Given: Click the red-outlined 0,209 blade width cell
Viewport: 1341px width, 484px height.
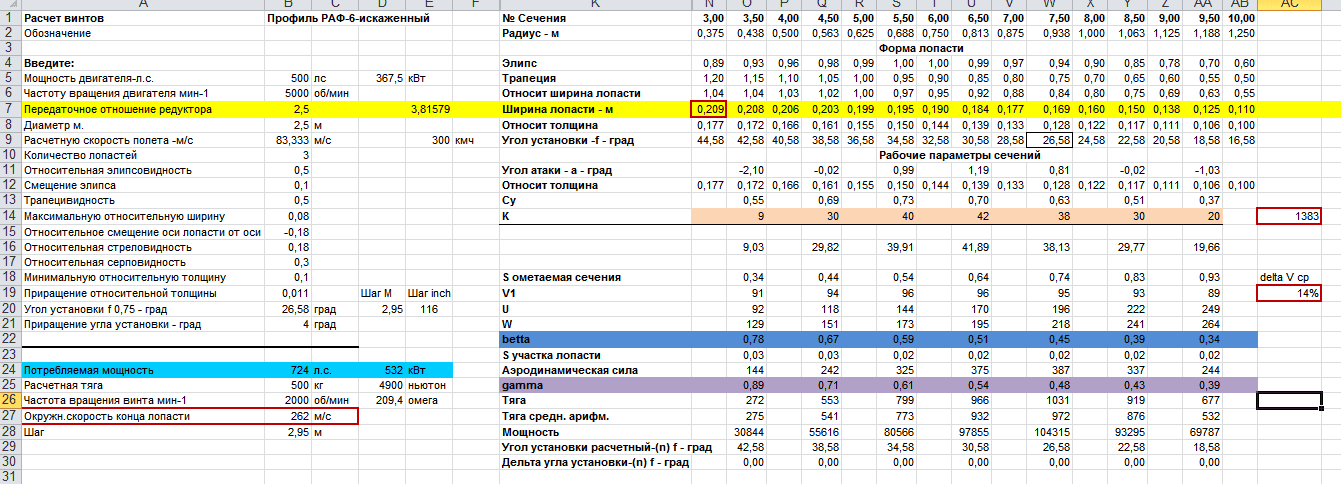Looking at the screenshot, I should click(x=708, y=108).
